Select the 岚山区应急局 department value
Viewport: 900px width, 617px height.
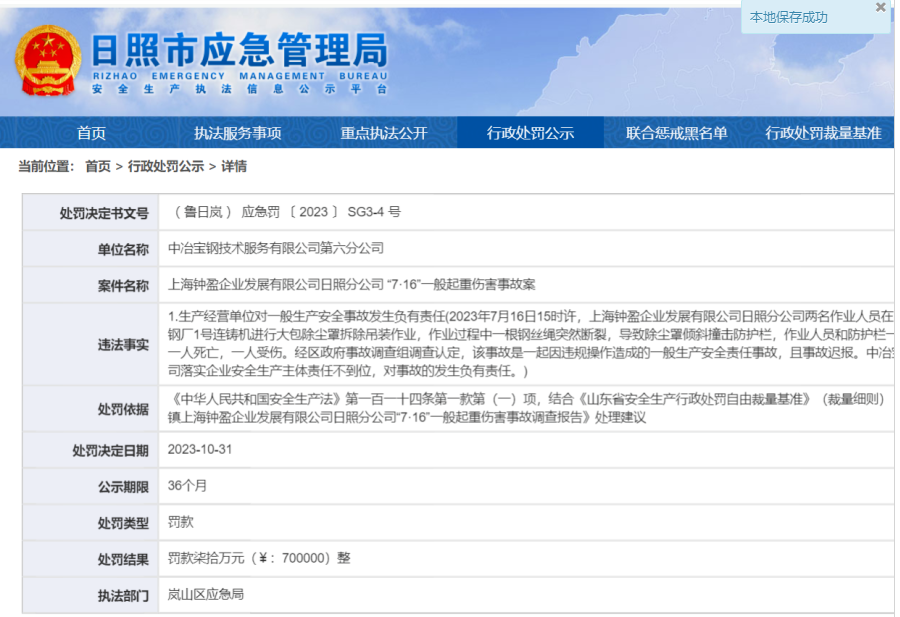206,594
